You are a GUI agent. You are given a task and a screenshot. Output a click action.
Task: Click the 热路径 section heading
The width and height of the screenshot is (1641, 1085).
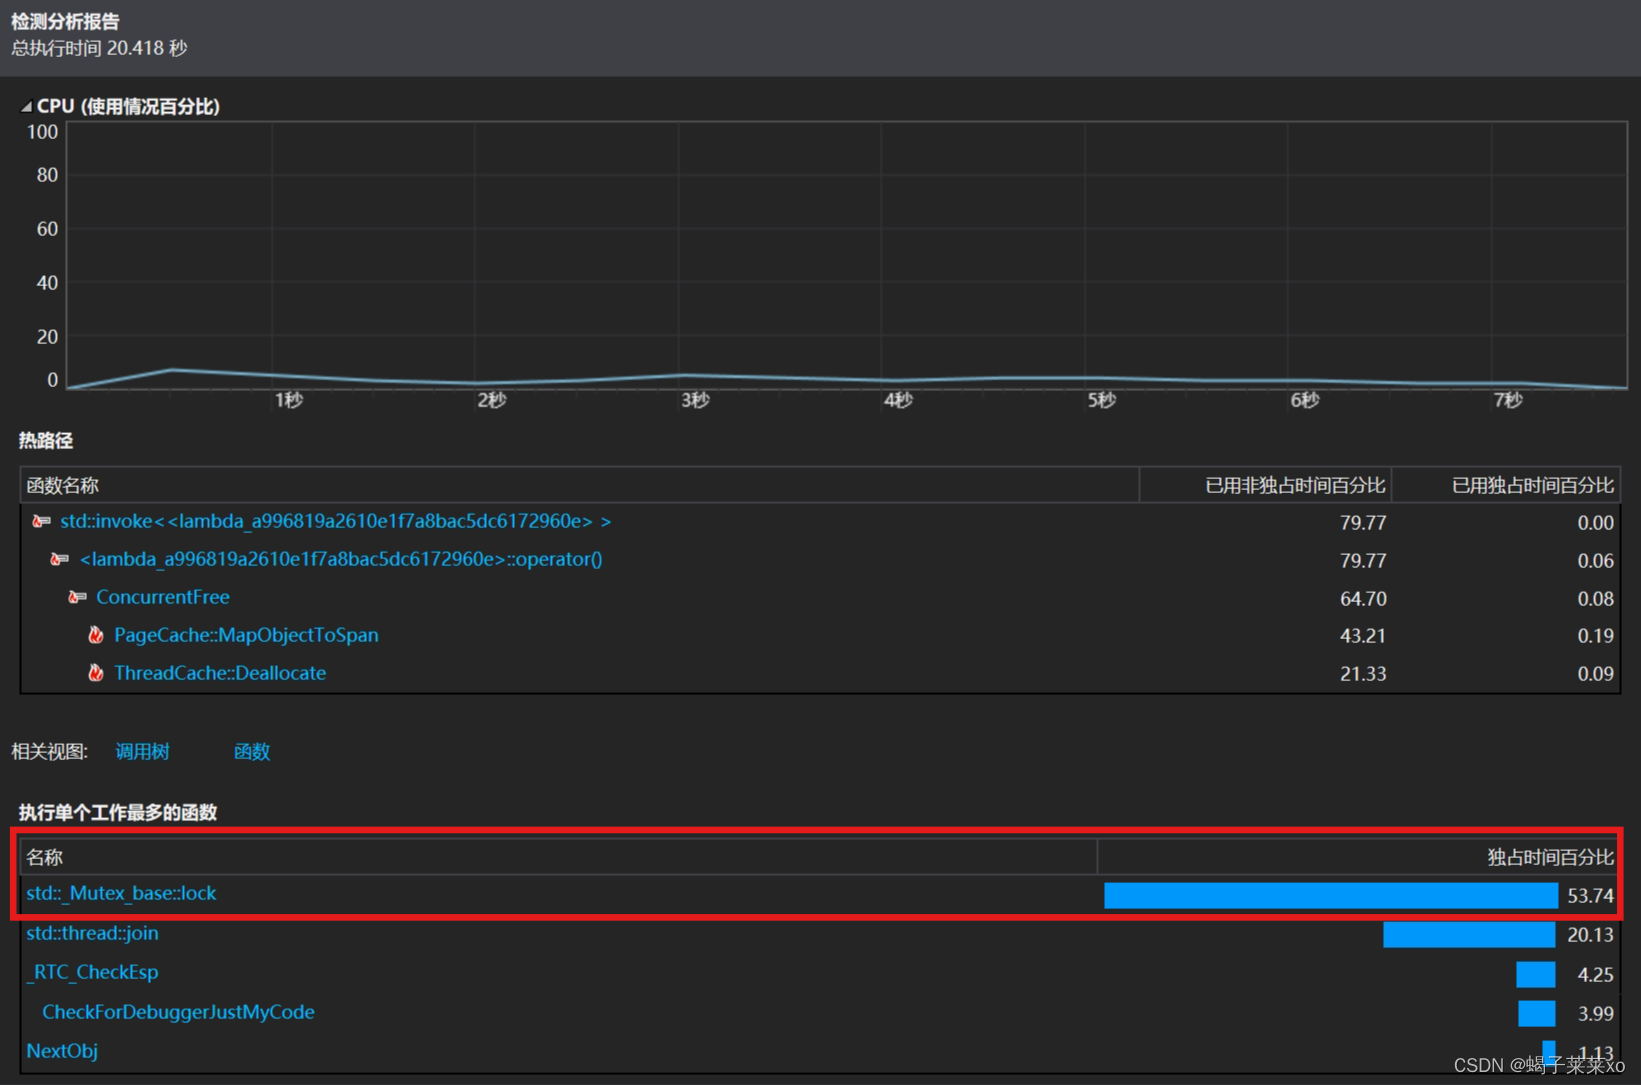(x=45, y=440)
